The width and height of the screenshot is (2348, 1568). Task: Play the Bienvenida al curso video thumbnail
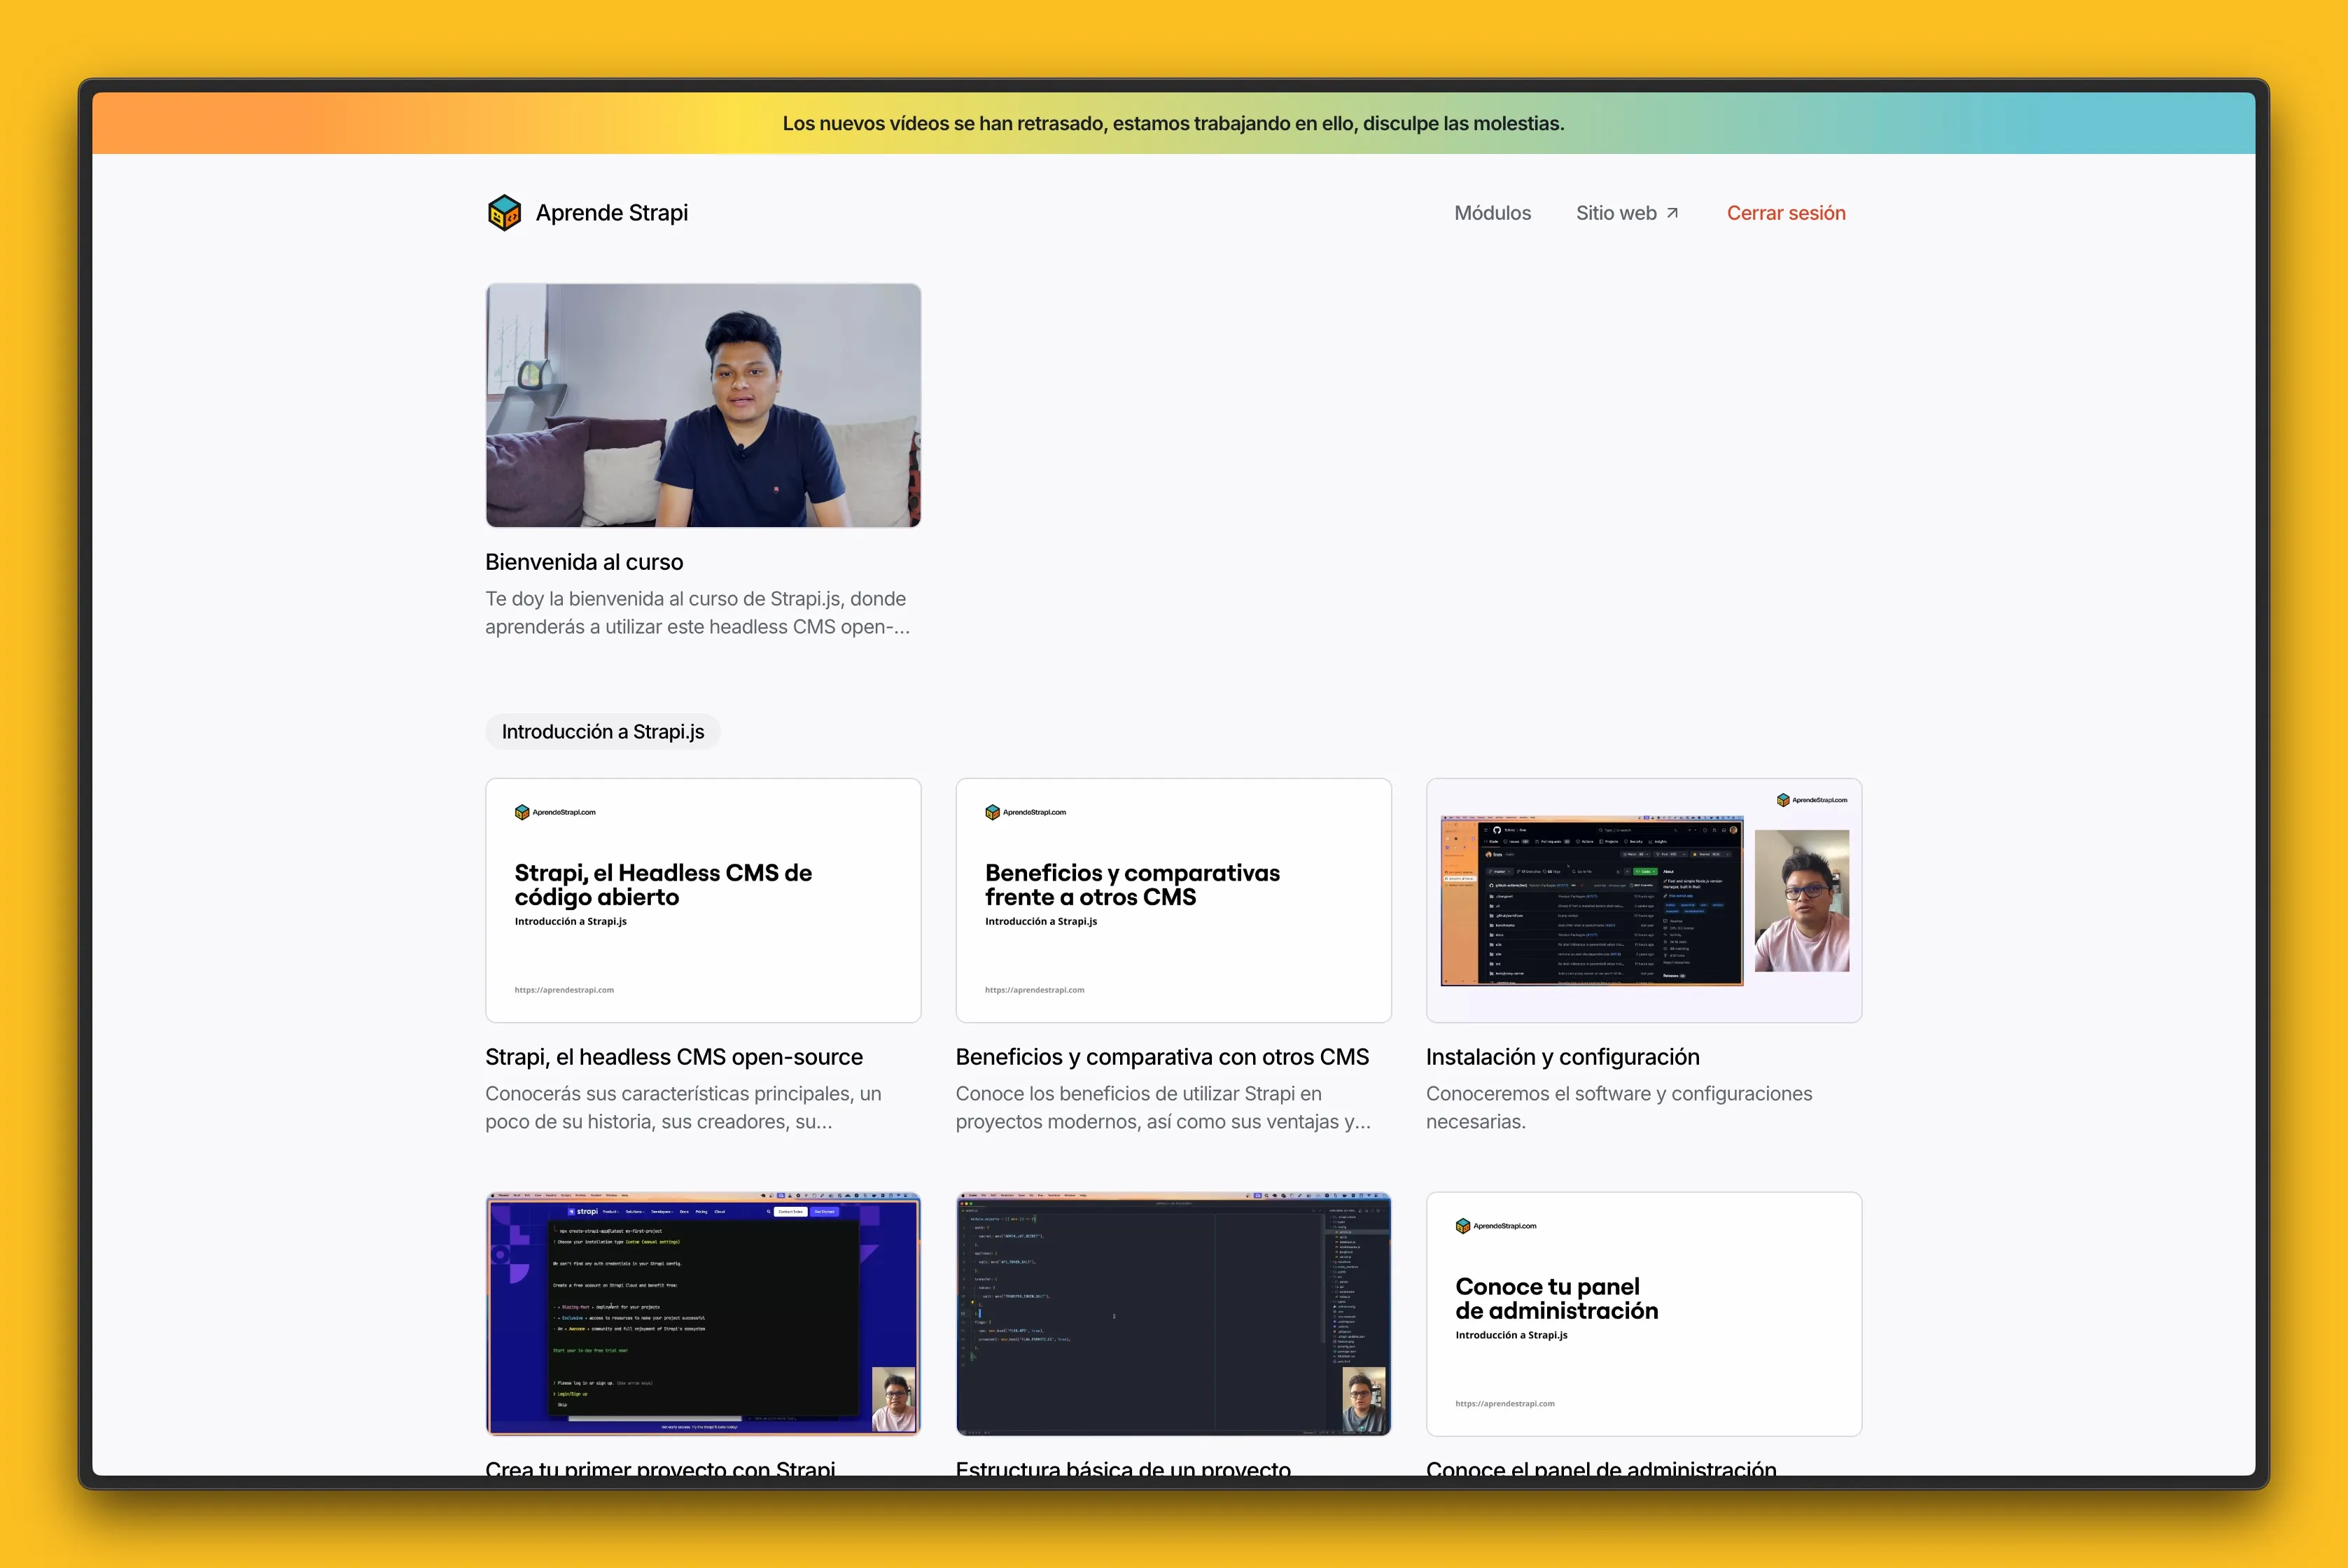(x=702, y=405)
